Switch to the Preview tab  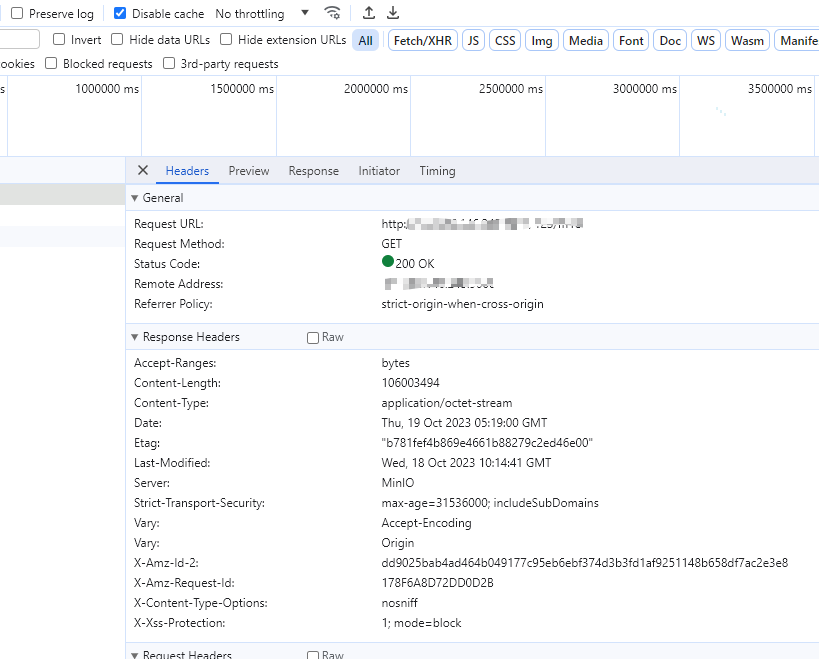point(249,171)
